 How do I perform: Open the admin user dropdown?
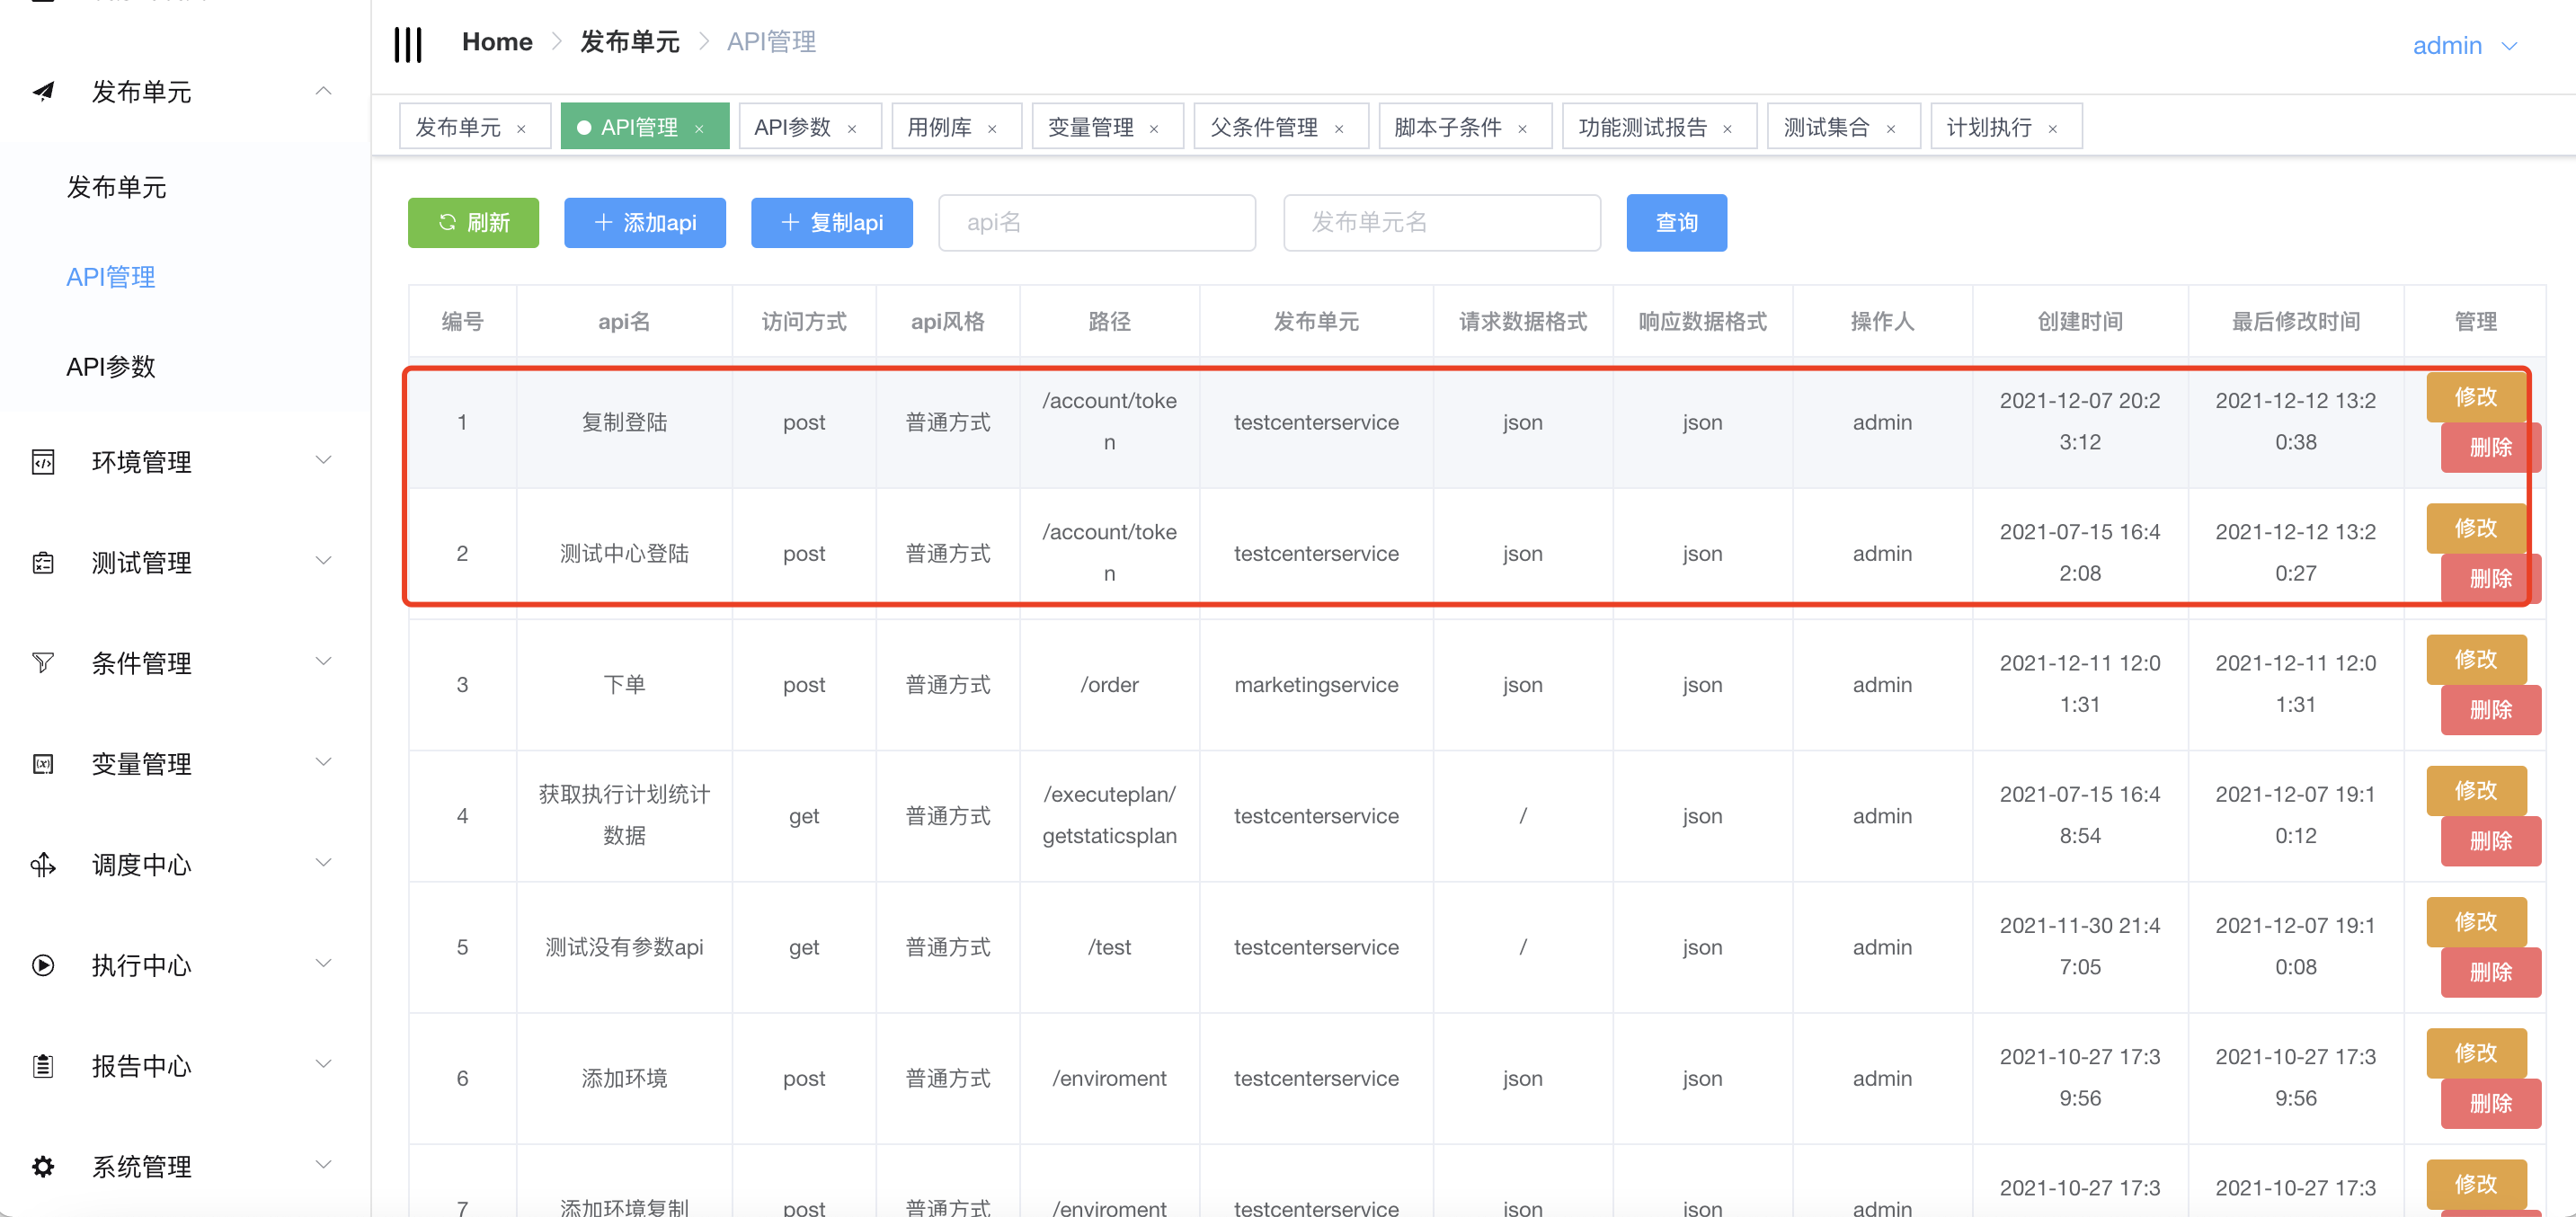coord(2464,46)
